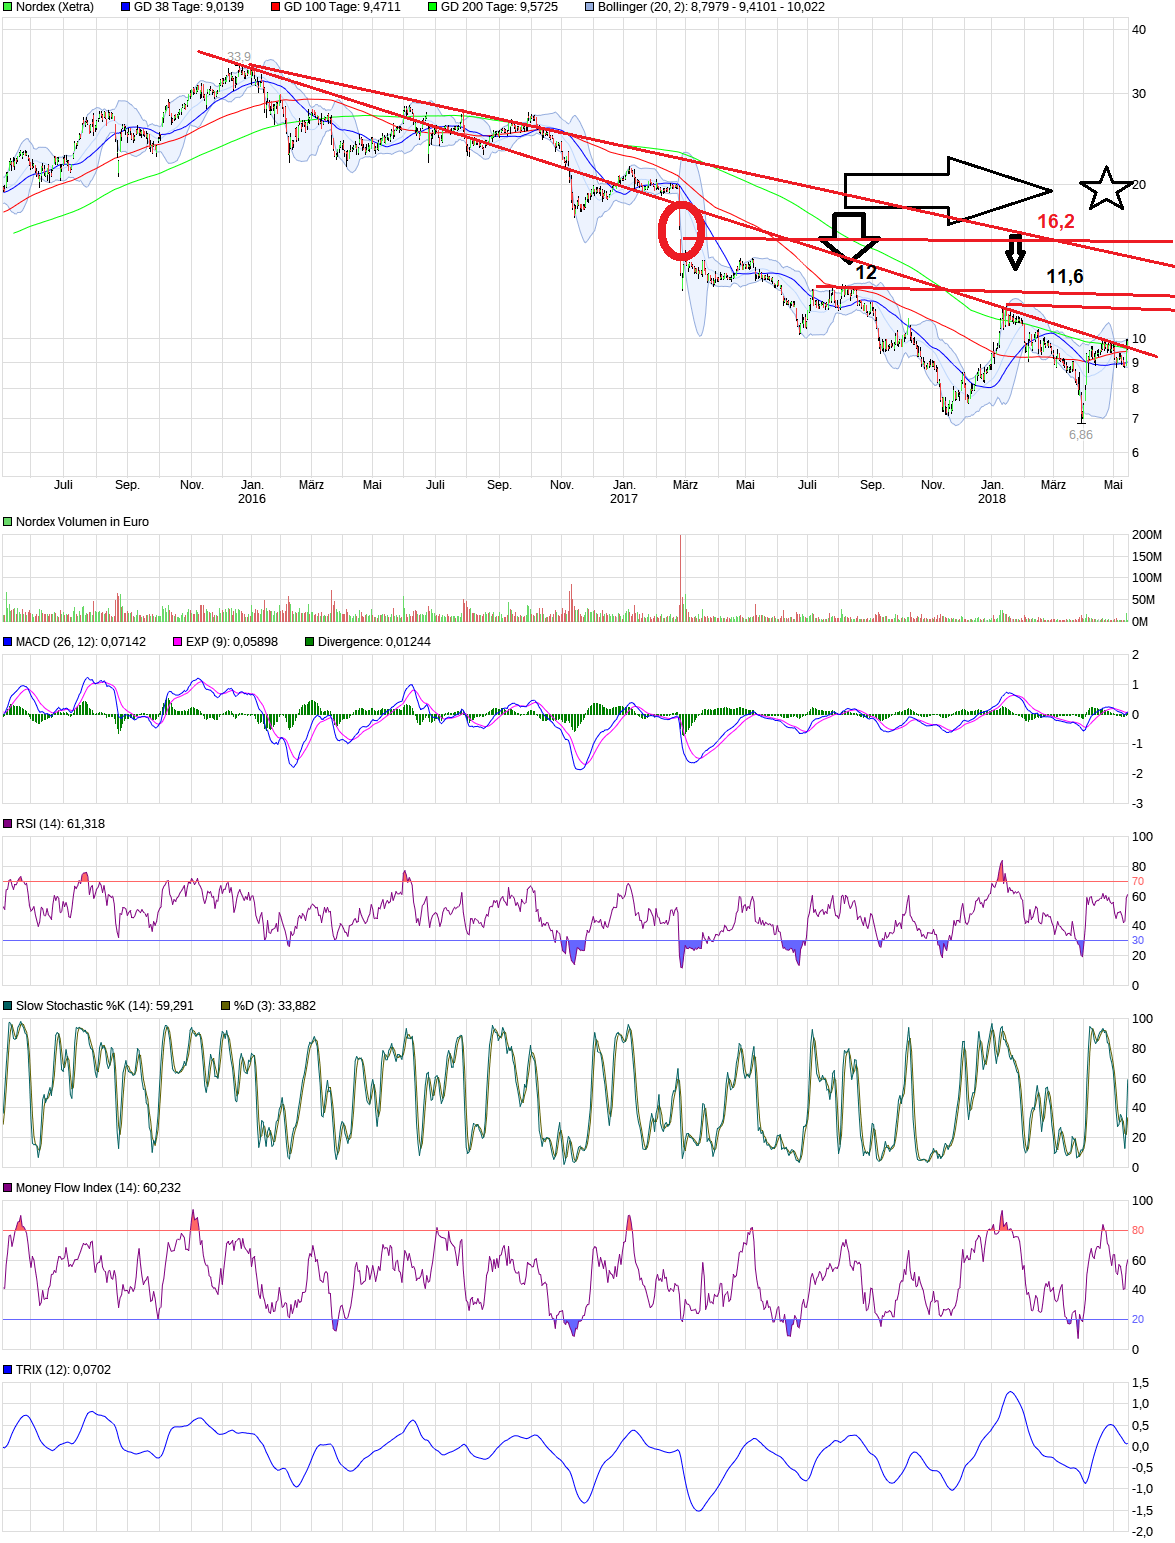Click the 33,9 peak price label
The image size is (1175, 1543).
239,57
